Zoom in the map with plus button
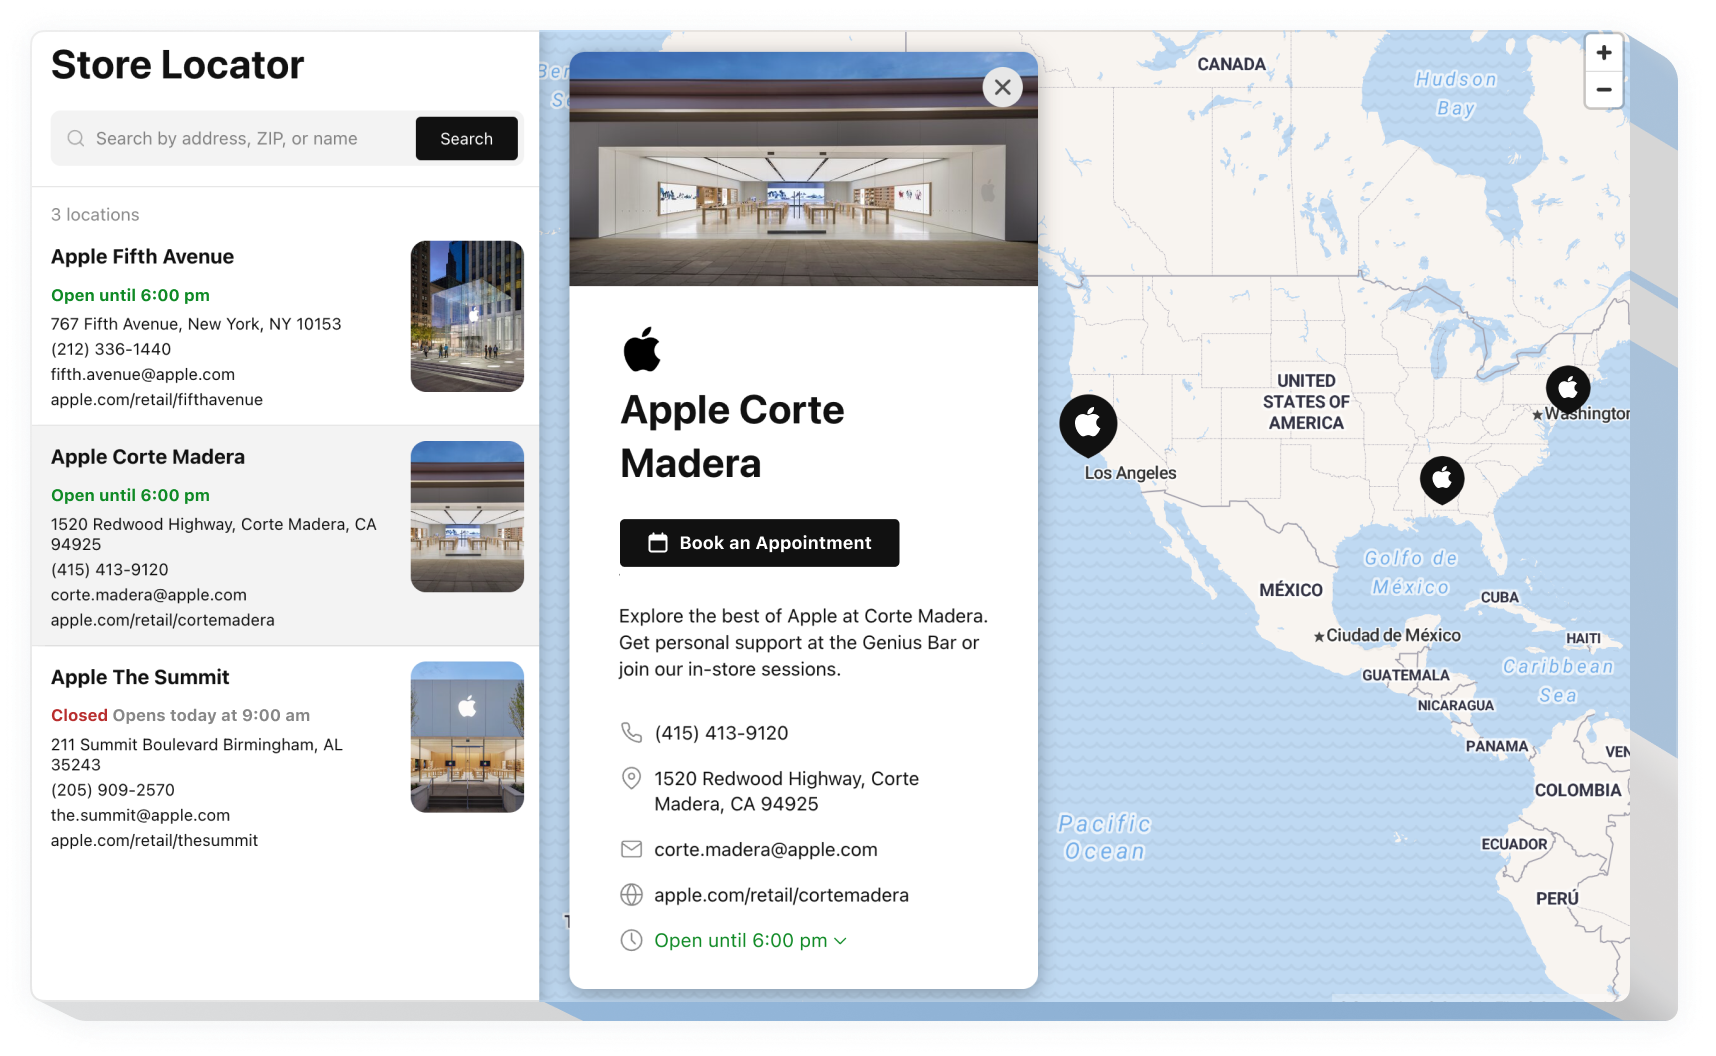Screen dimensions: 1716x1056 (1604, 53)
